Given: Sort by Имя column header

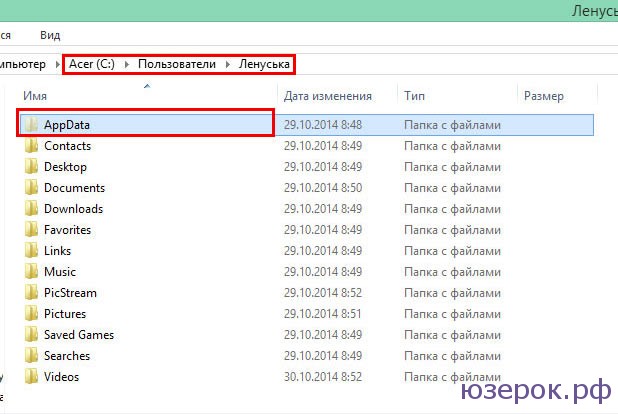Looking at the screenshot, I should pos(36,96).
